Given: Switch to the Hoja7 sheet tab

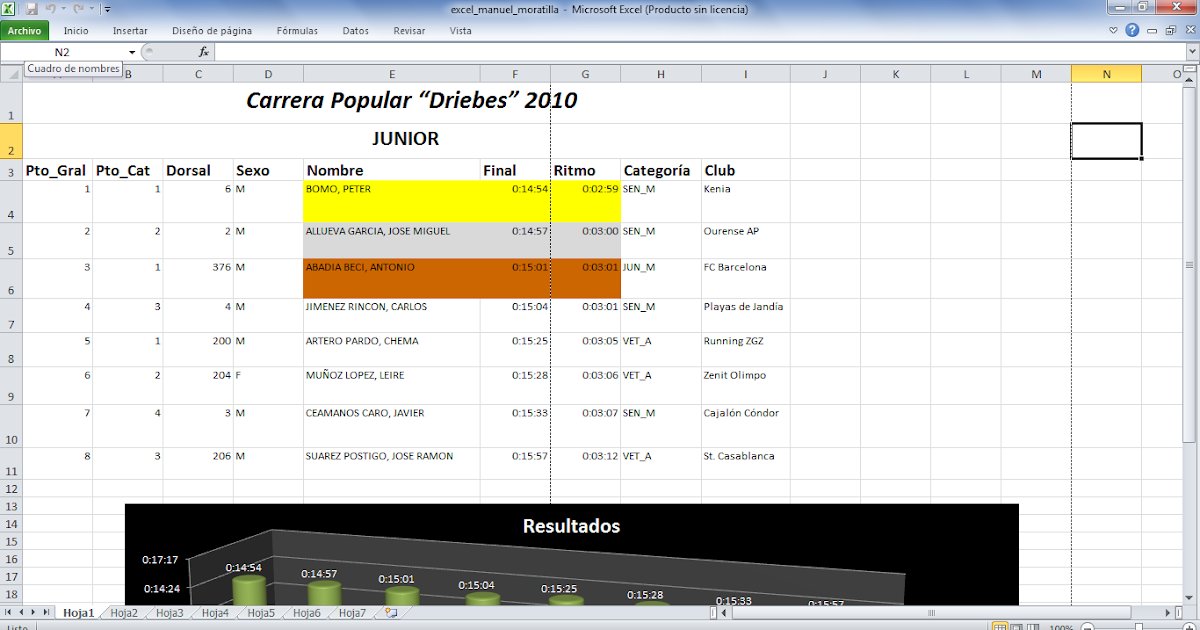Looking at the screenshot, I should [x=353, y=613].
